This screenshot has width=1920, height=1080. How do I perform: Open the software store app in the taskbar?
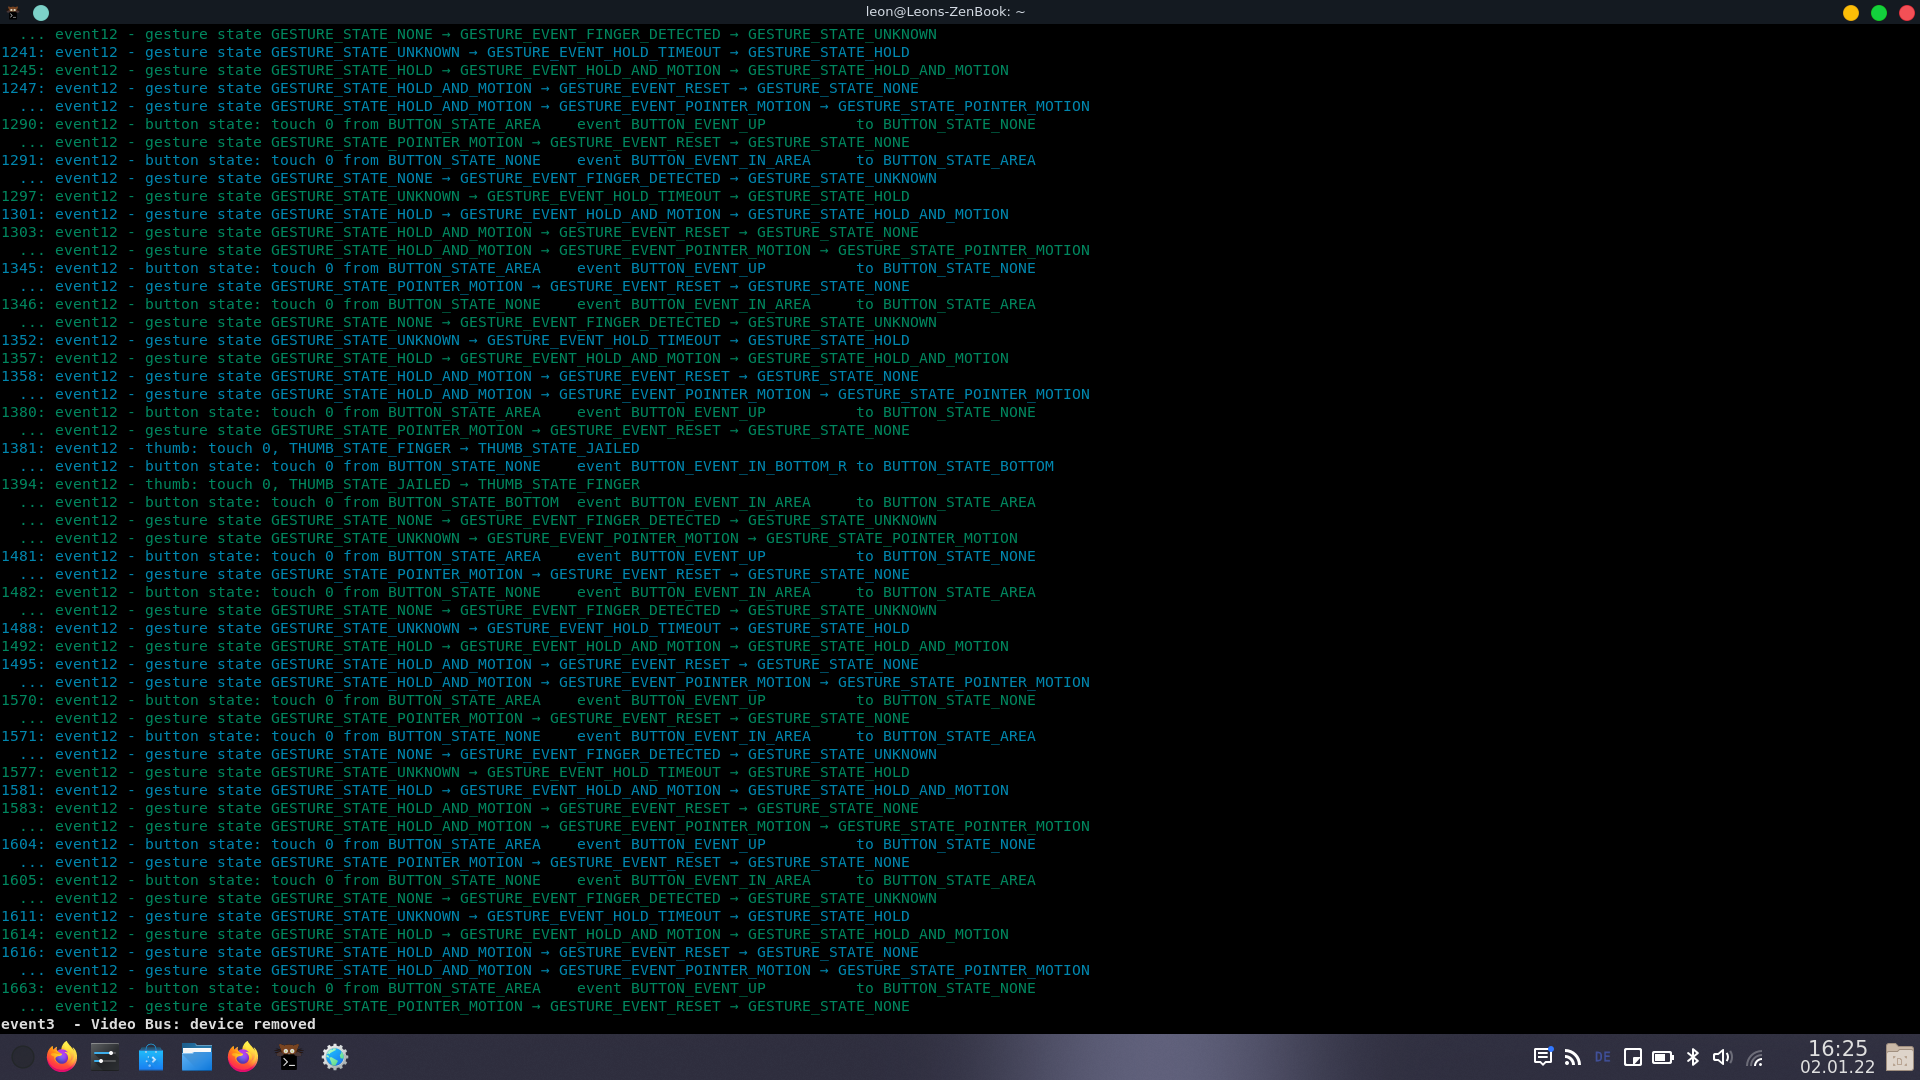pos(151,1057)
